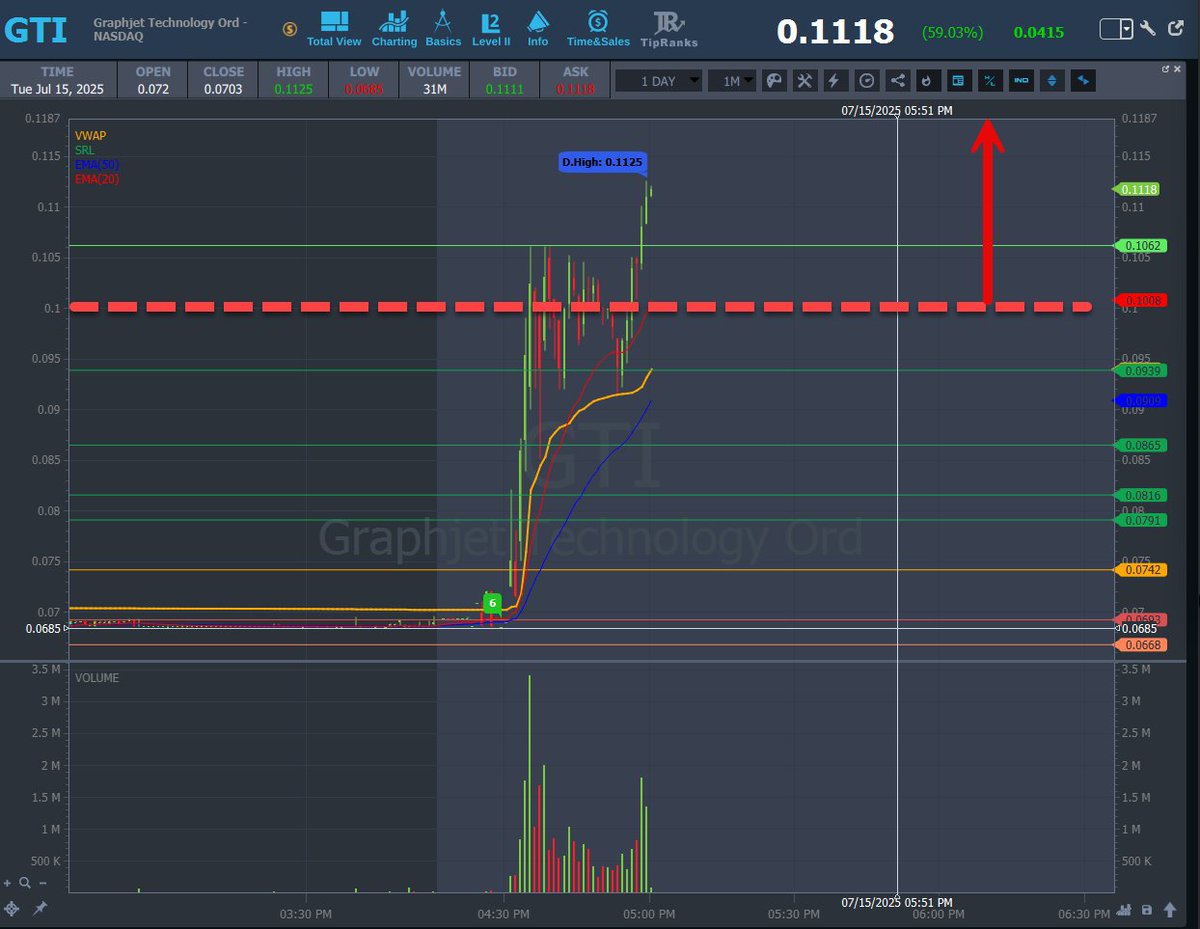Click the clock gauge toolbar icon
1200x929 pixels.
click(866, 81)
